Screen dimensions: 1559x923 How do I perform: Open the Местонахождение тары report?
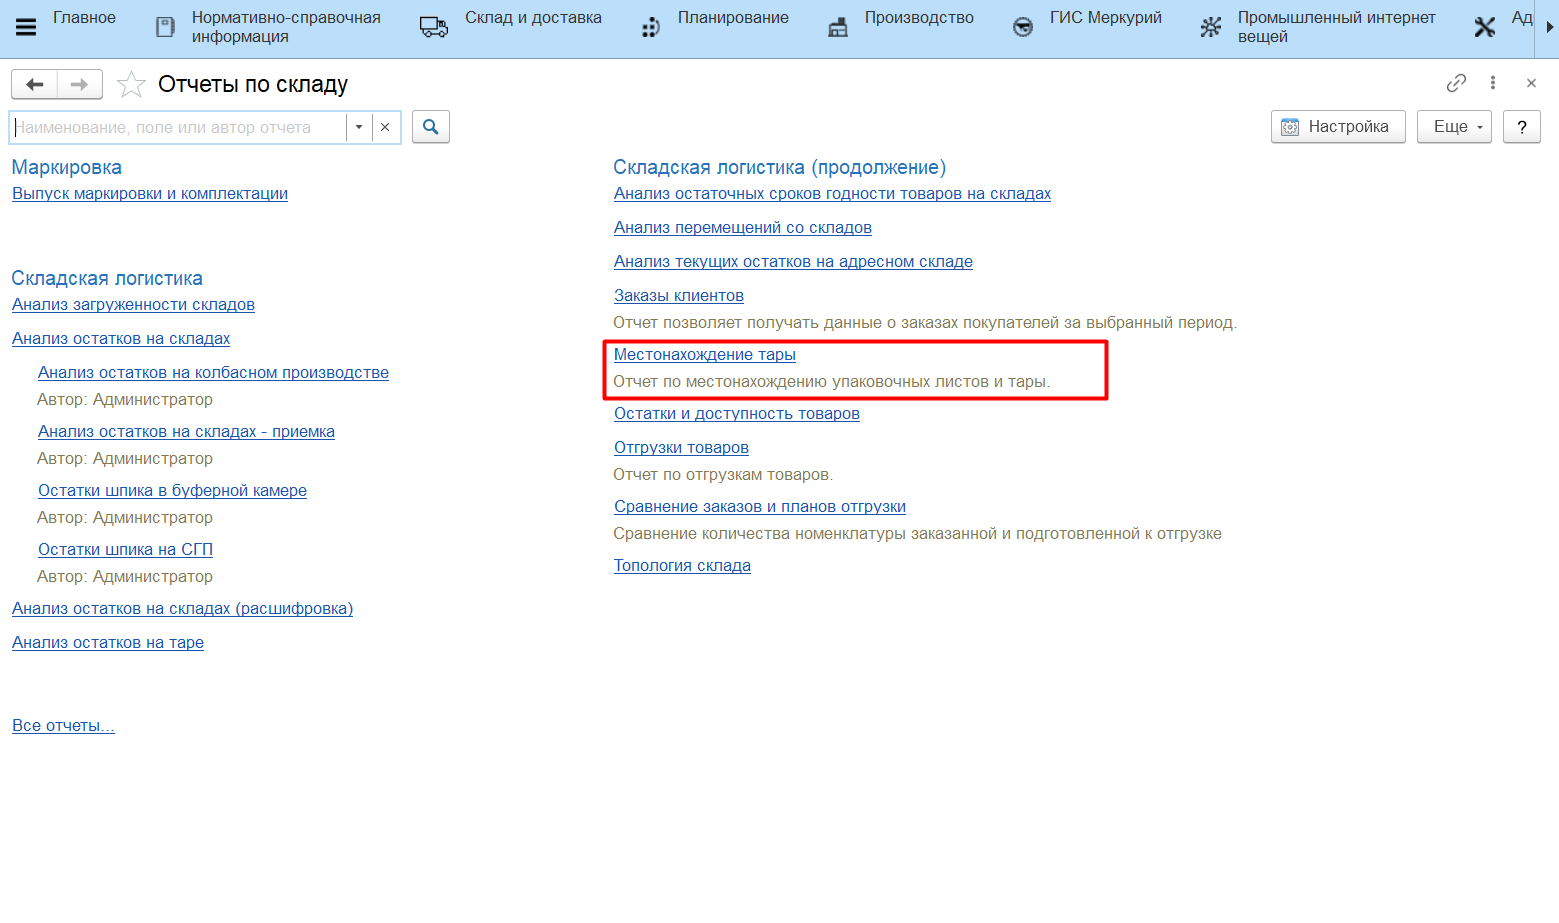point(704,355)
